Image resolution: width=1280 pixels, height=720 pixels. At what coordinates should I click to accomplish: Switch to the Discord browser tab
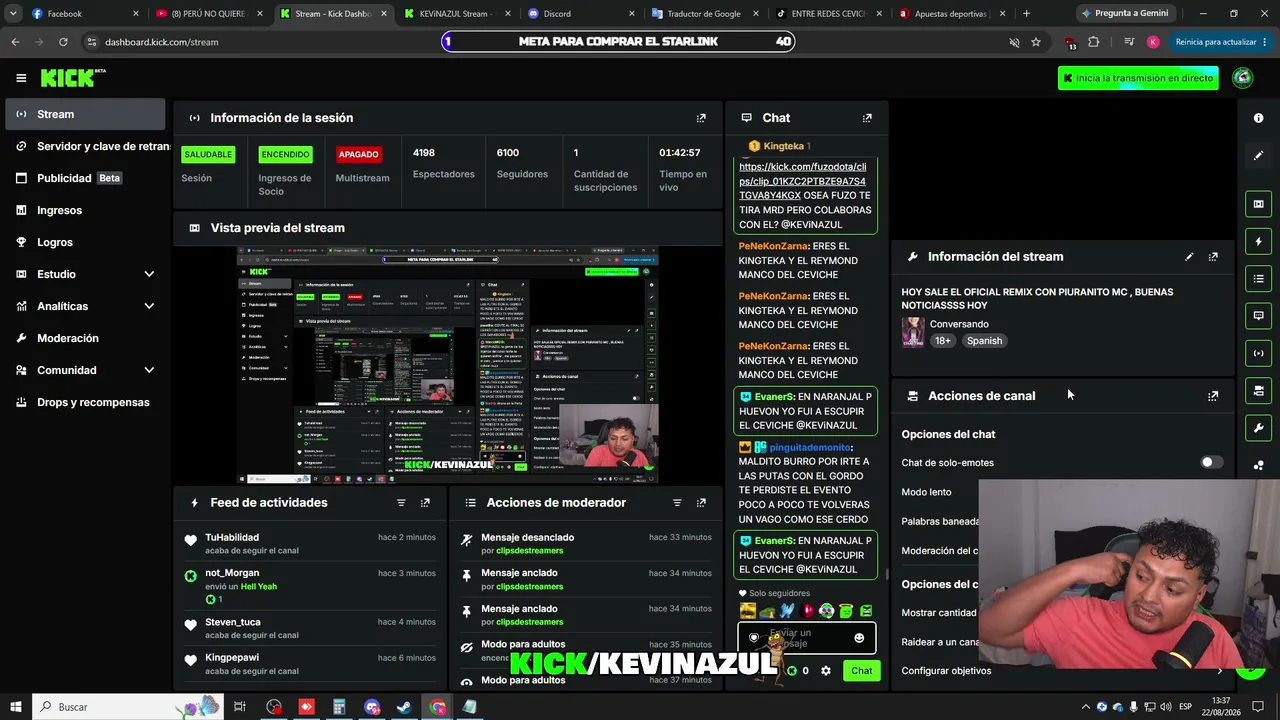(x=582, y=14)
